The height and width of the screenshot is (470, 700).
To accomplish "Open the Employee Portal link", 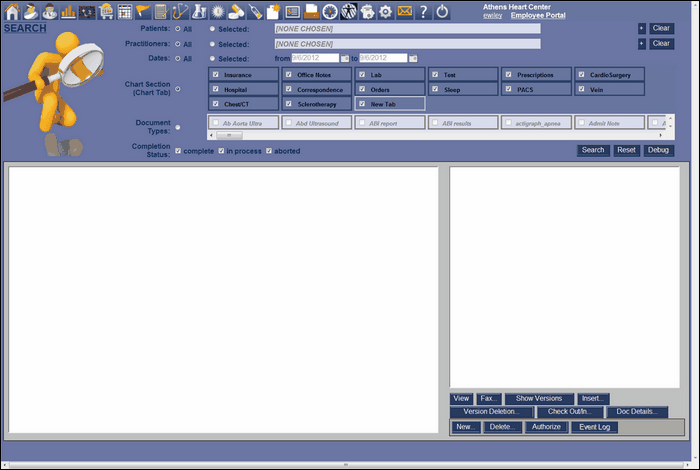I will 538,16.
